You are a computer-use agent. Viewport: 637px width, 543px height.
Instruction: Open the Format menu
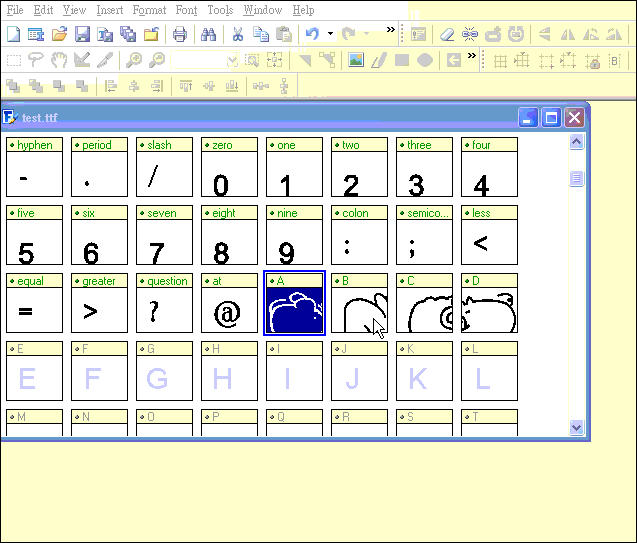click(149, 10)
